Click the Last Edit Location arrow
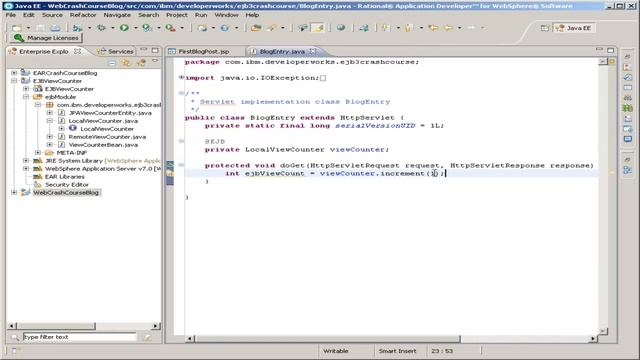640x360 pixels. pyautogui.click(x=433, y=28)
